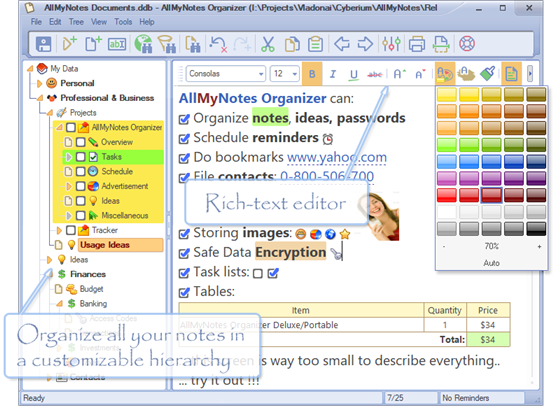Expand the Tracker tree node
The height and width of the screenshot is (414, 560).
(x=59, y=230)
